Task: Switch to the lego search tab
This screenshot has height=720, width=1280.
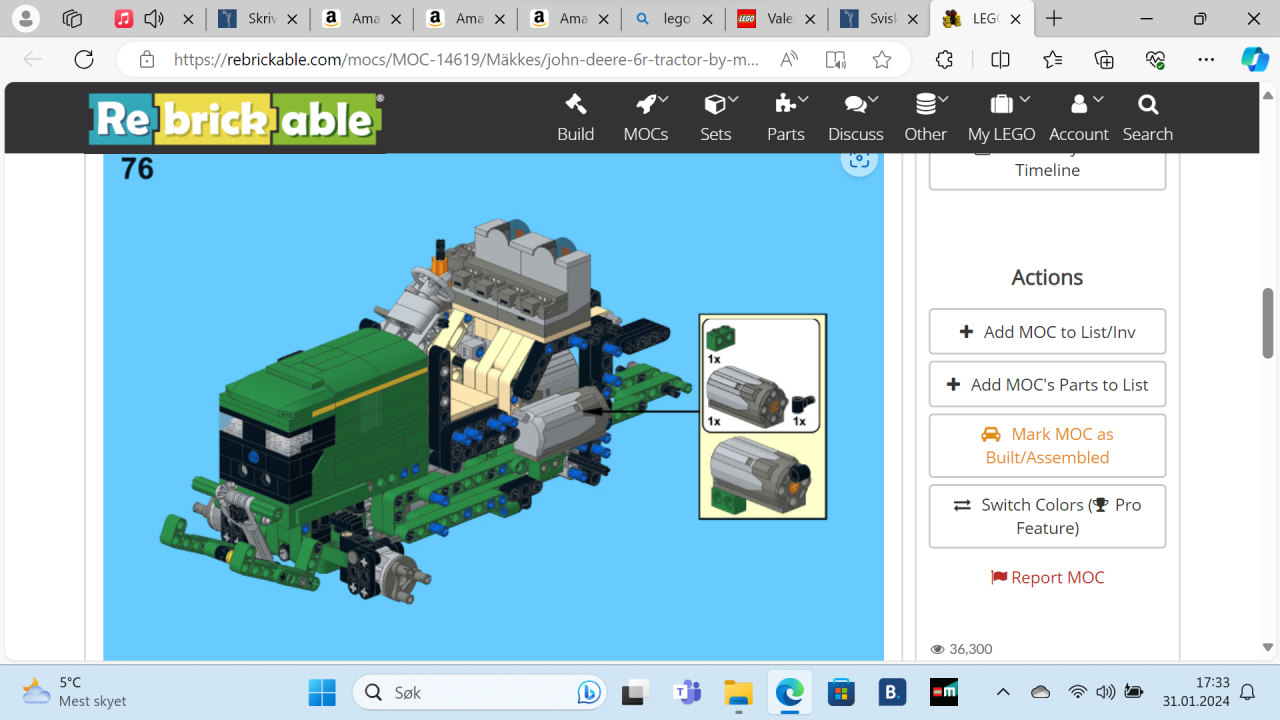Action: pyautogui.click(x=672, y=19)
